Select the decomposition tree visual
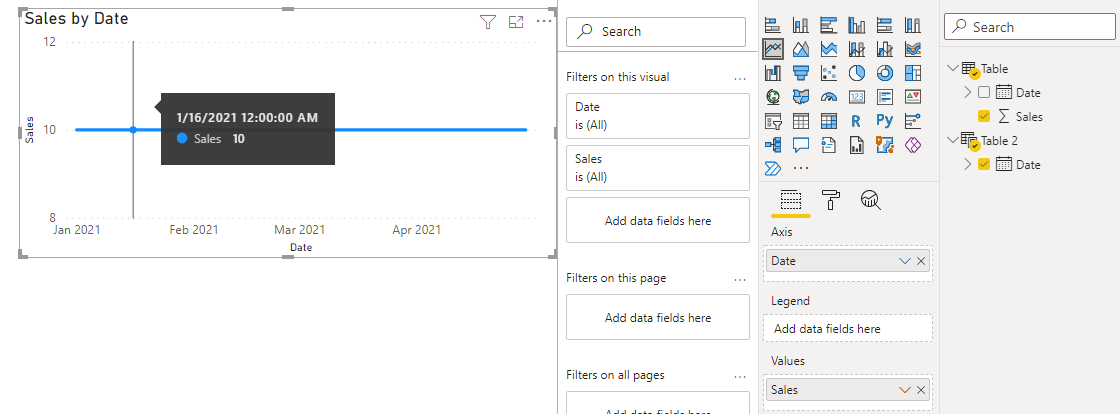1120x414 pixels. coord(772,145)
